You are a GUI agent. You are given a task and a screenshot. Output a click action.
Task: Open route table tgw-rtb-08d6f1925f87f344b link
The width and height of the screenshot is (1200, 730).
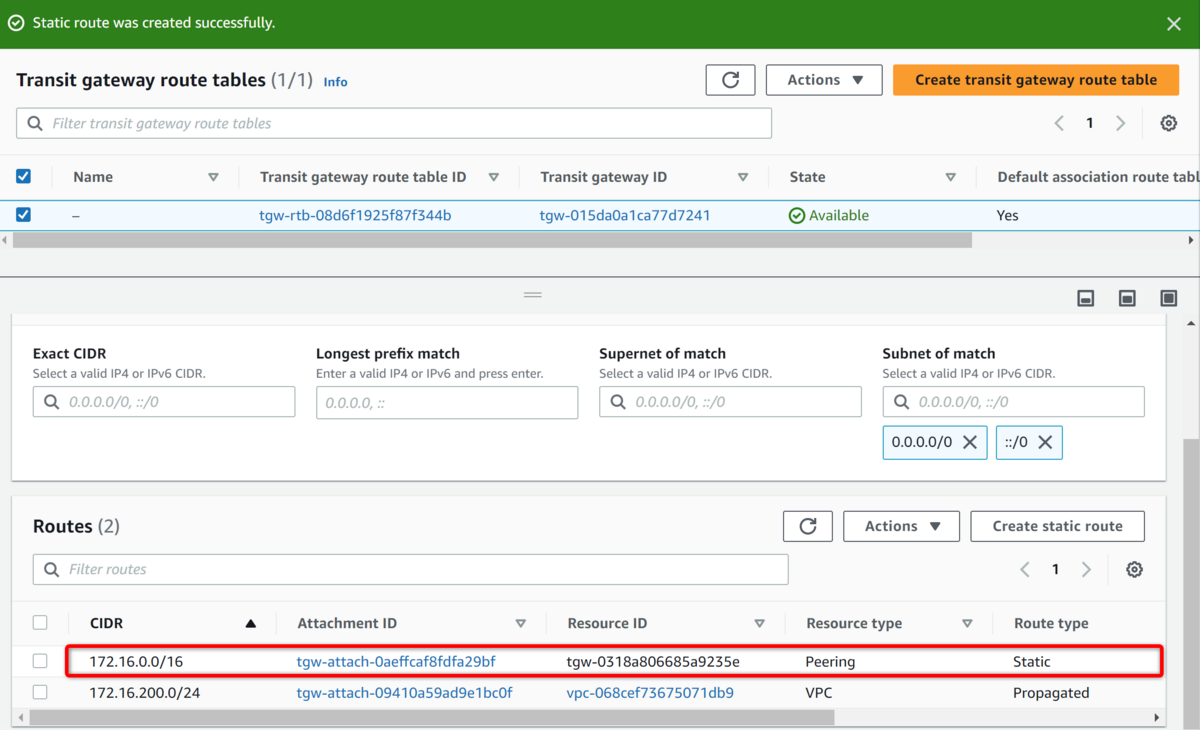click(355, 215)
